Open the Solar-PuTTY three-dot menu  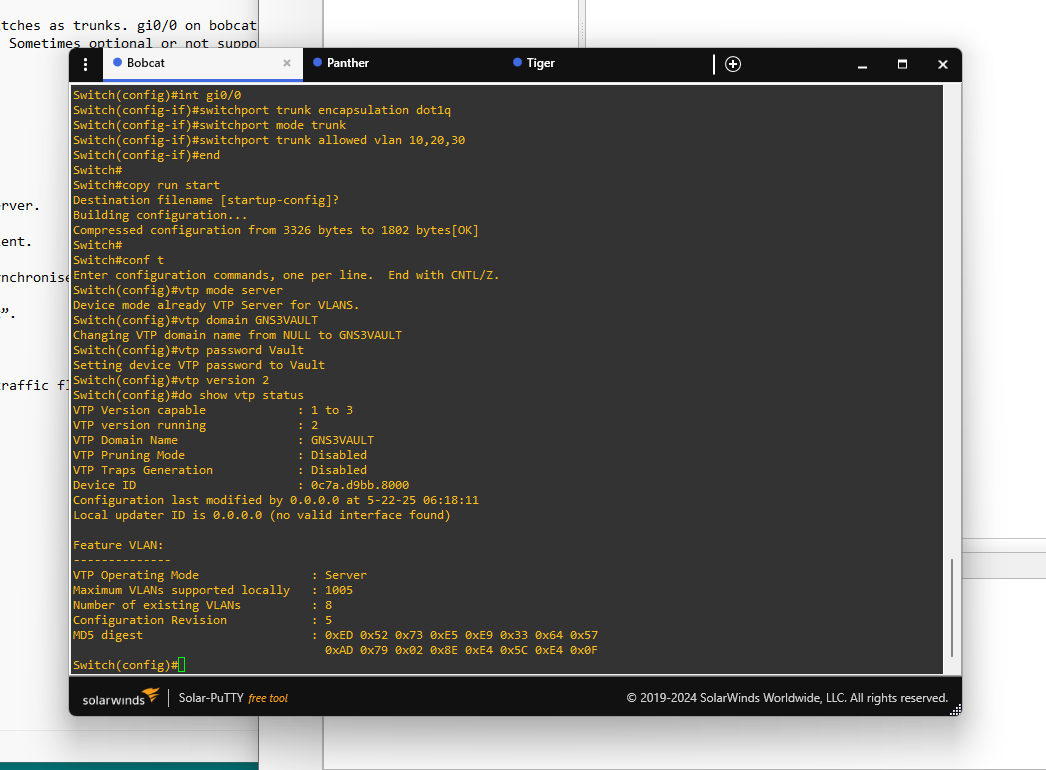pyautogui.click(x=85, y=64)
